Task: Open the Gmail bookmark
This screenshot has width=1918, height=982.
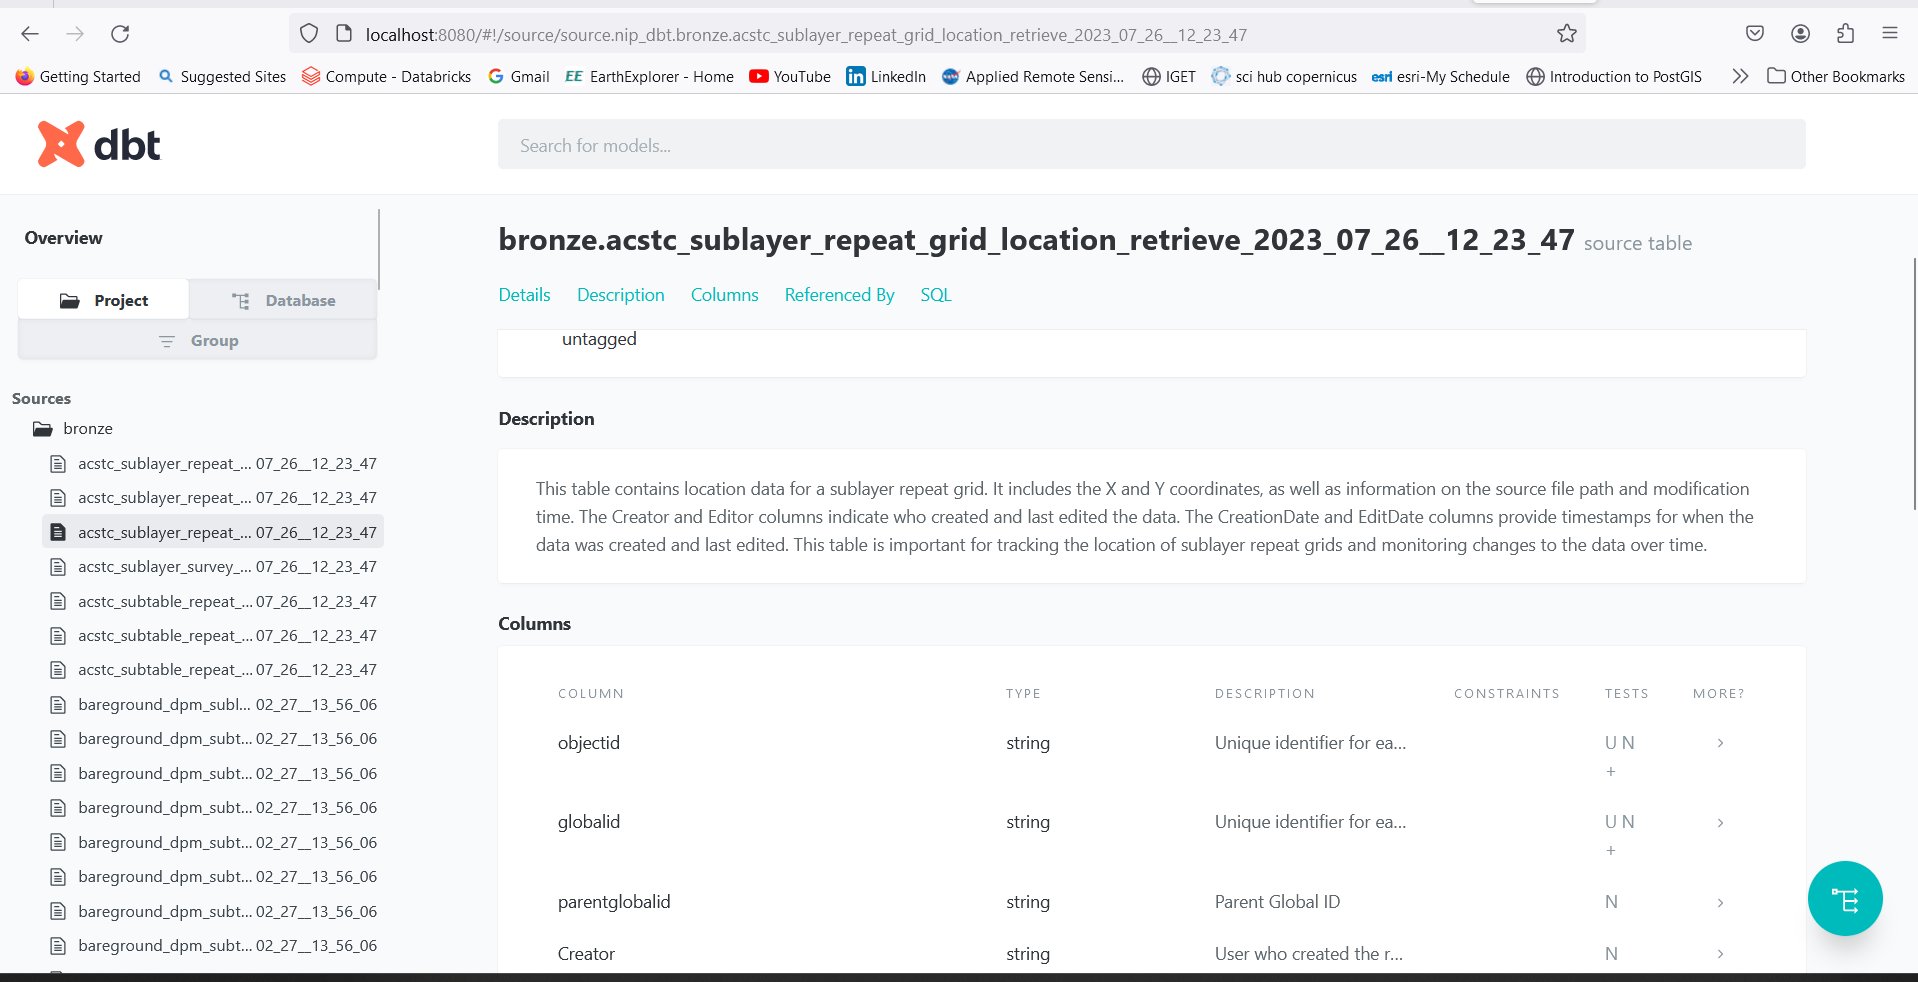Action: (x=518, y=76)
